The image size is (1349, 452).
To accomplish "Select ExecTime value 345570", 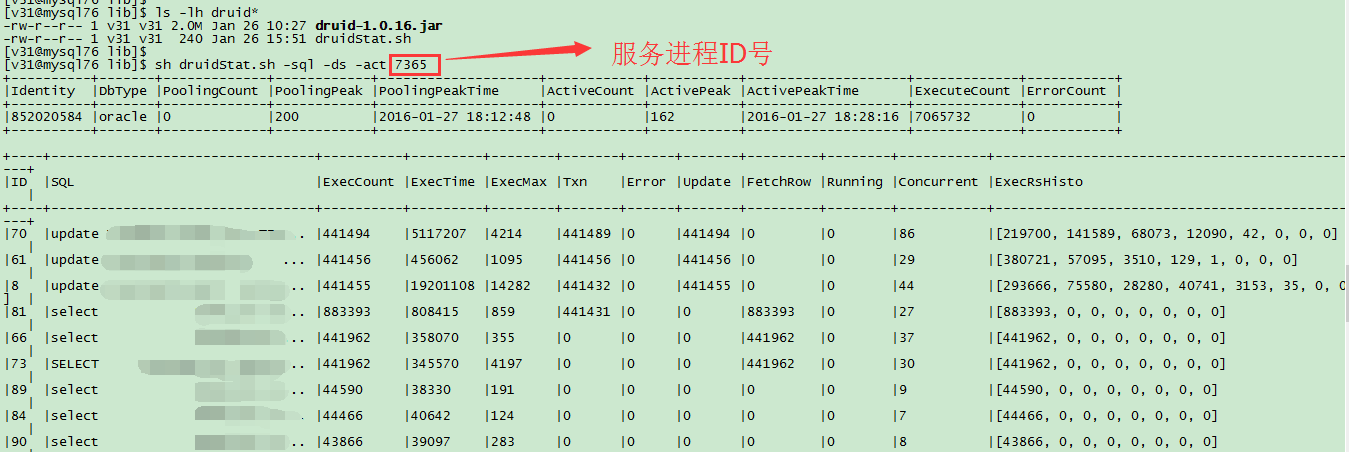I will tap(435, 364).
